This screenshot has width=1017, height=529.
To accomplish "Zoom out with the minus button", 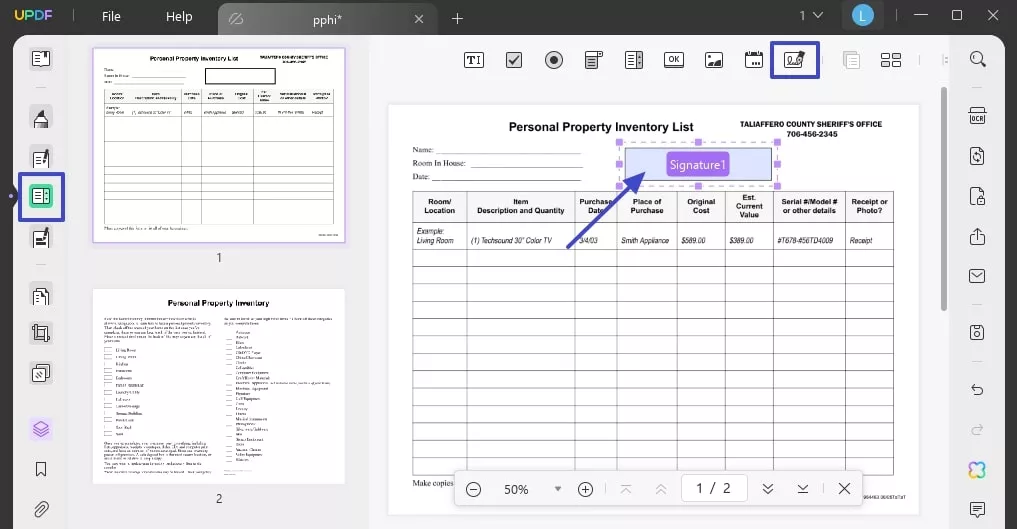I will (473, 489).
